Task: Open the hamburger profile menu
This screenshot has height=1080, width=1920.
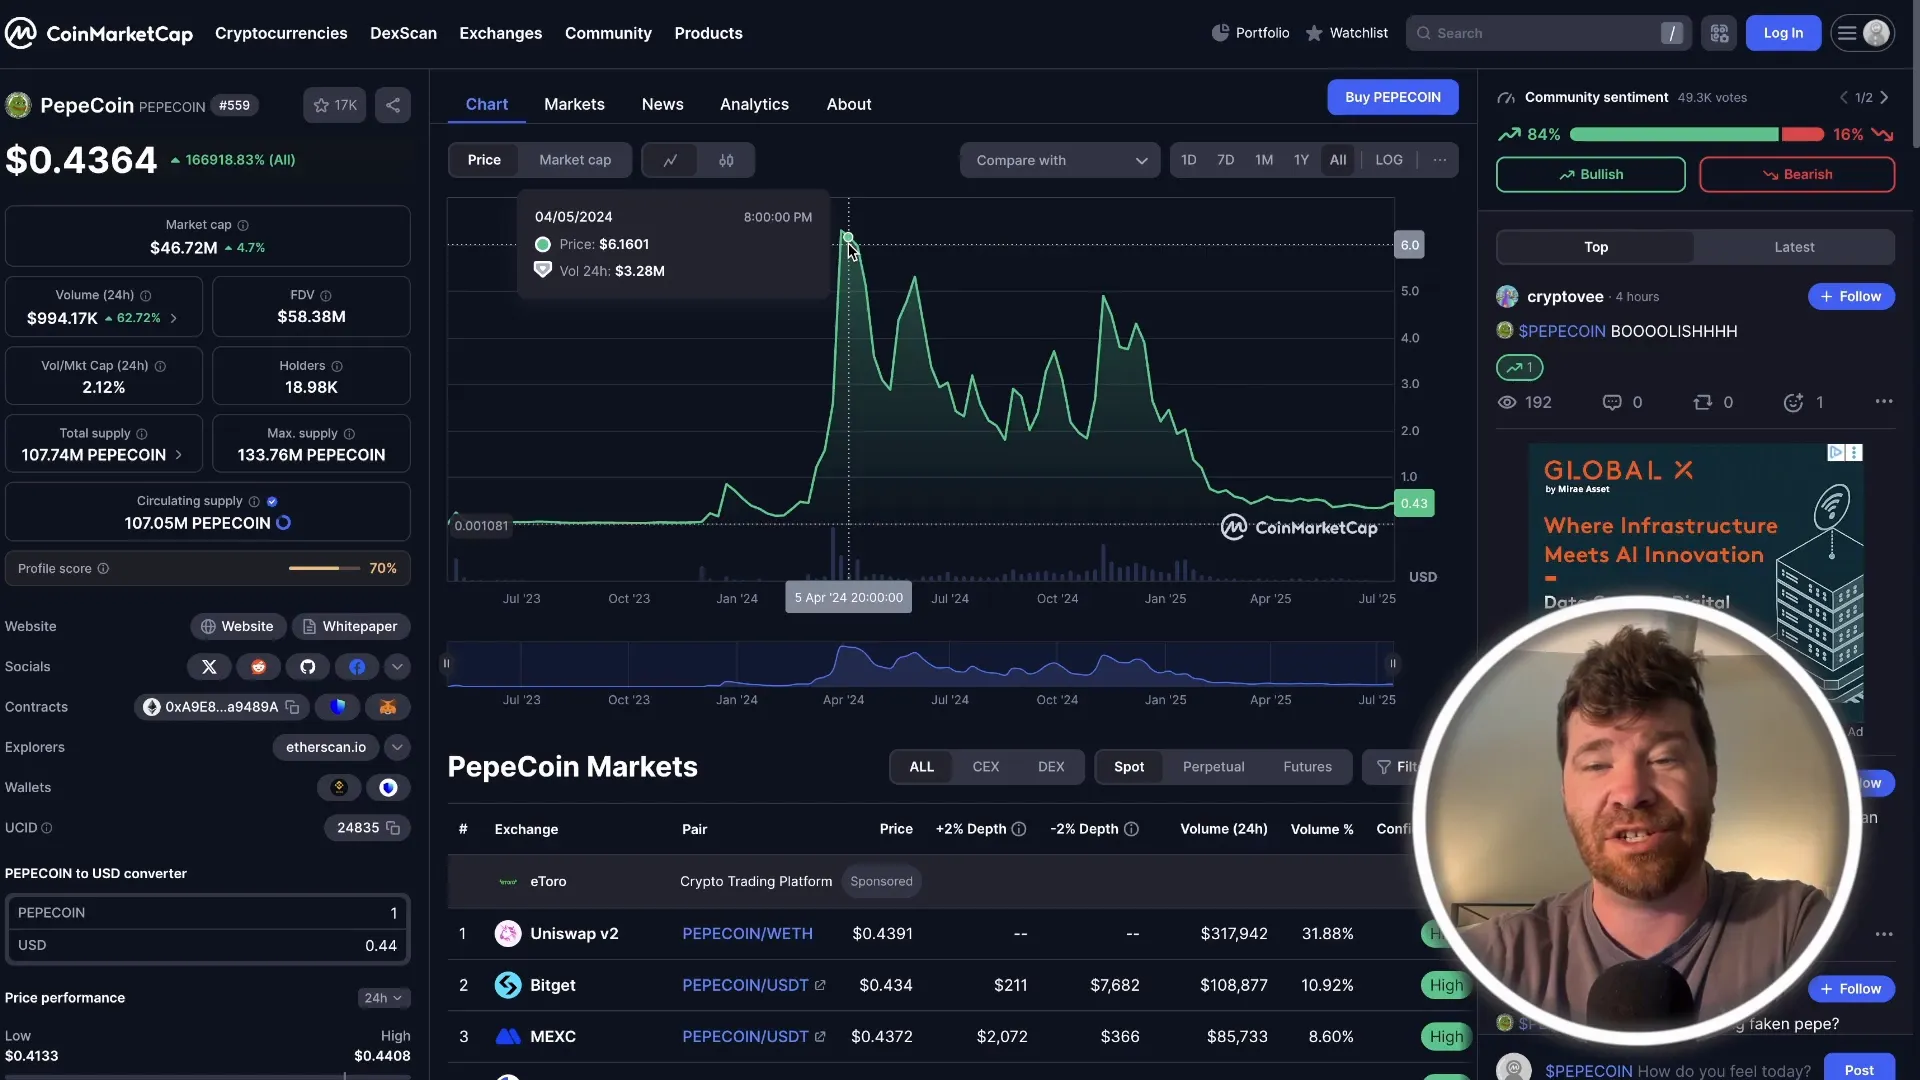Action: 1862,33
